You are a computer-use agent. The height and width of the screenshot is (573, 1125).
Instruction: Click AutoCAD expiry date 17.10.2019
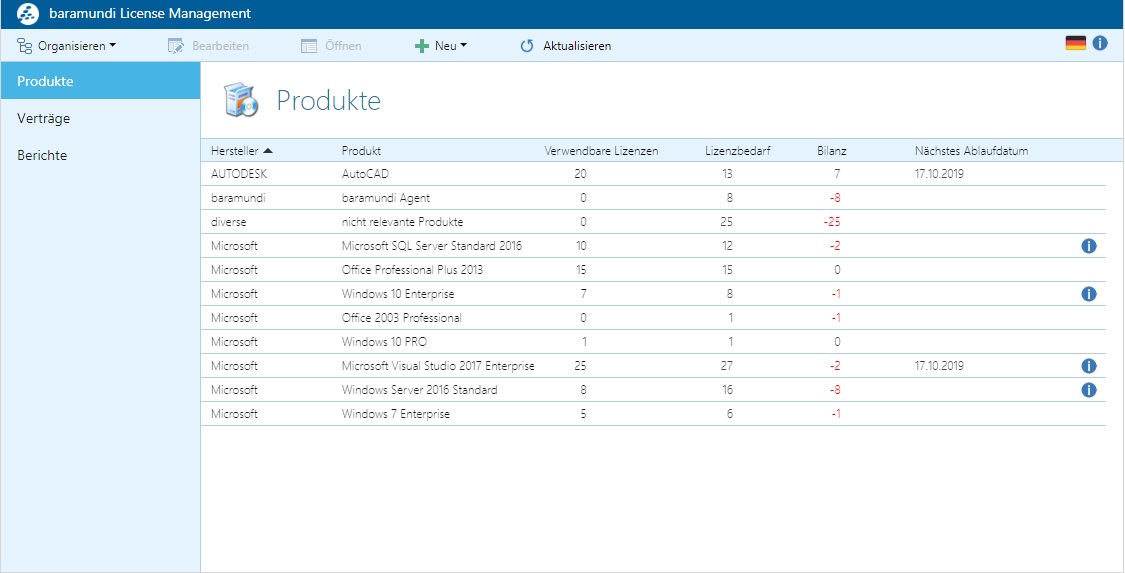point(939,174)
